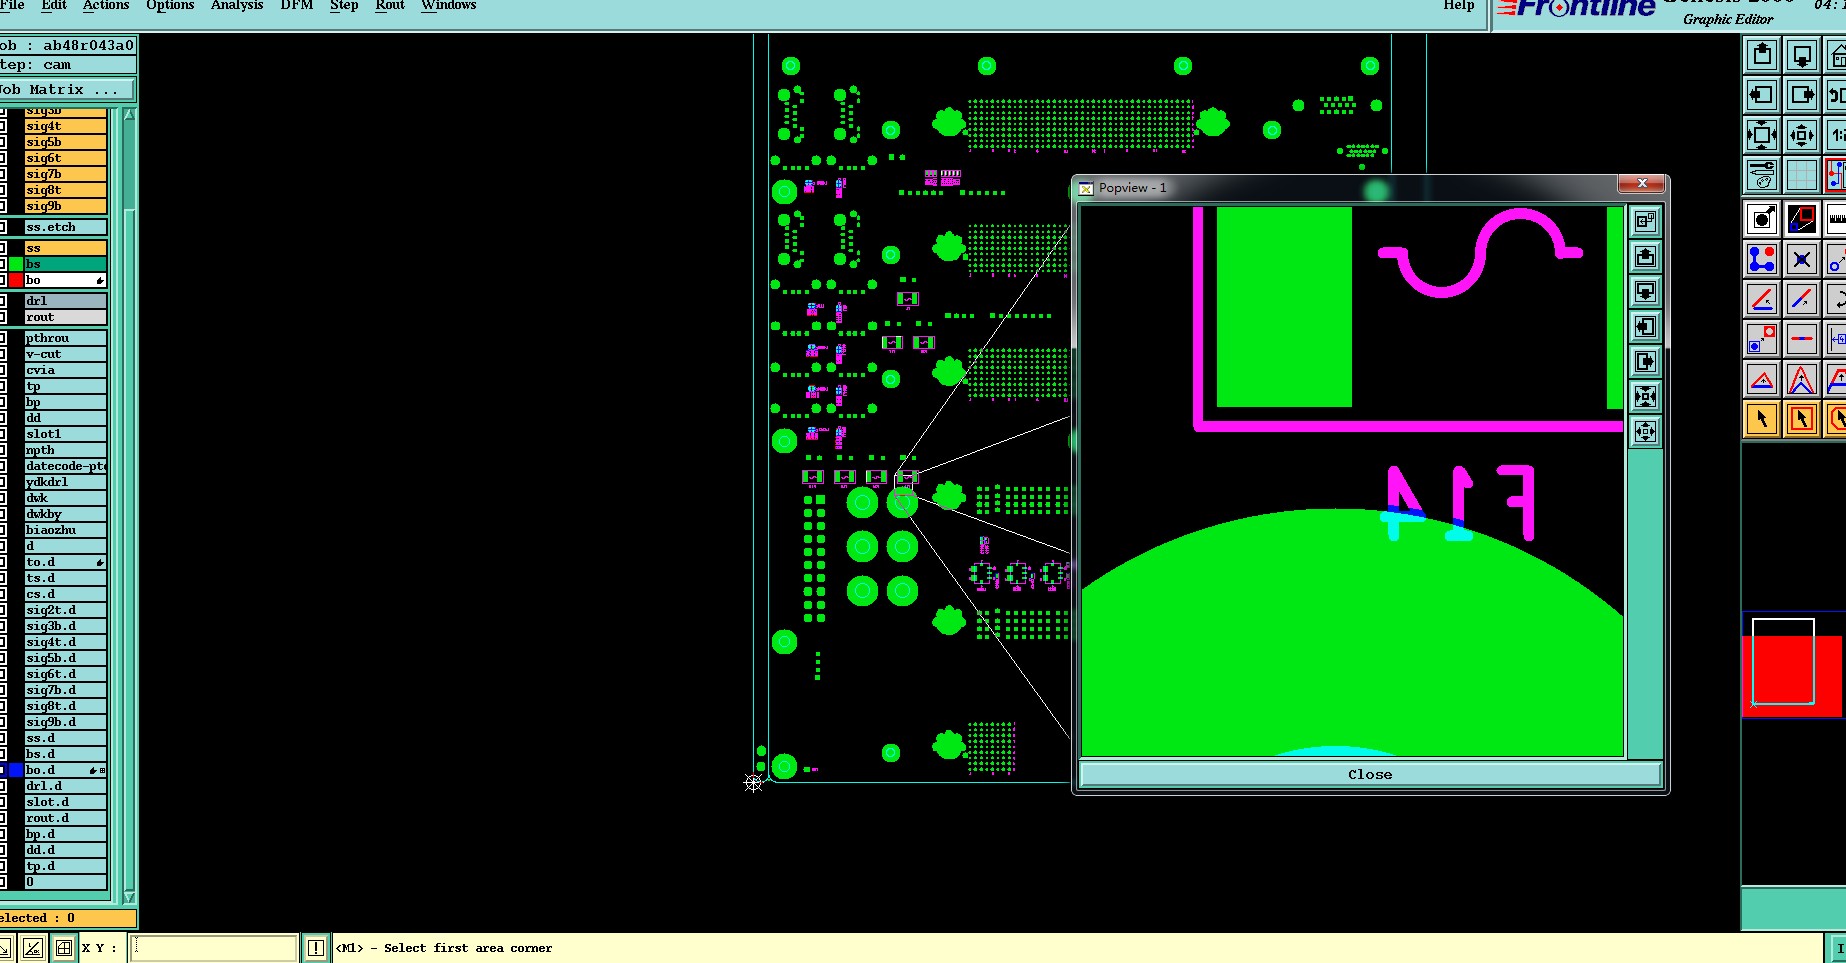The height and width of the screenshot is (963, 1846).
Task: Click Close button in Popview window
Action: [x=1370, y=774]
